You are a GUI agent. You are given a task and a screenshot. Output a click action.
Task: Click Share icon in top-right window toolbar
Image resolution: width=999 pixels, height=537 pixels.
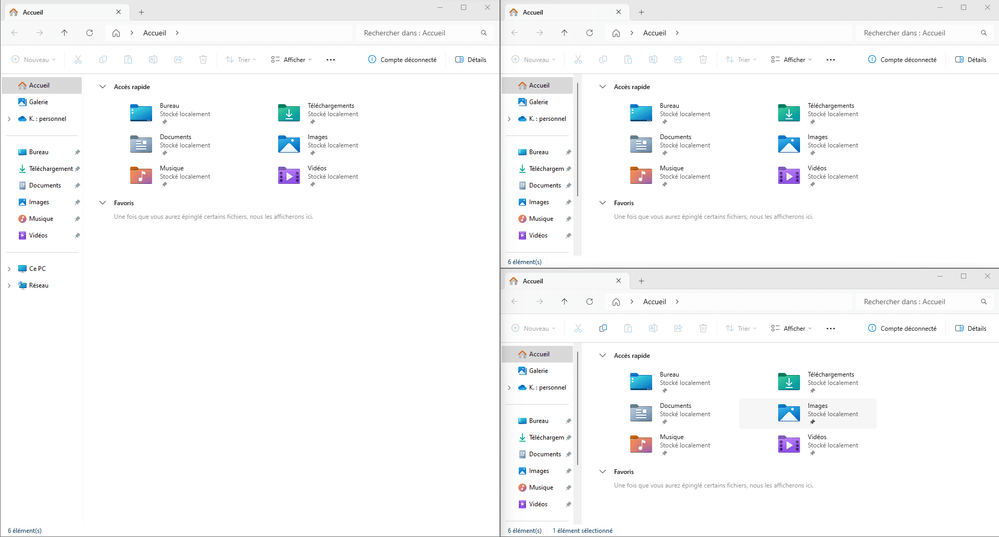(678, 59)
